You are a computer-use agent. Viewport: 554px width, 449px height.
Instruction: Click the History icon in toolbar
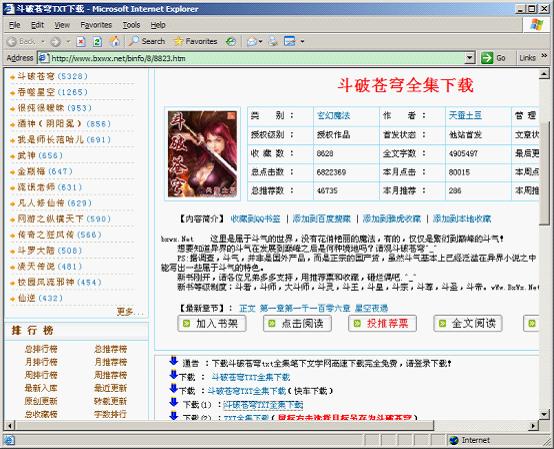pos(231,42)
